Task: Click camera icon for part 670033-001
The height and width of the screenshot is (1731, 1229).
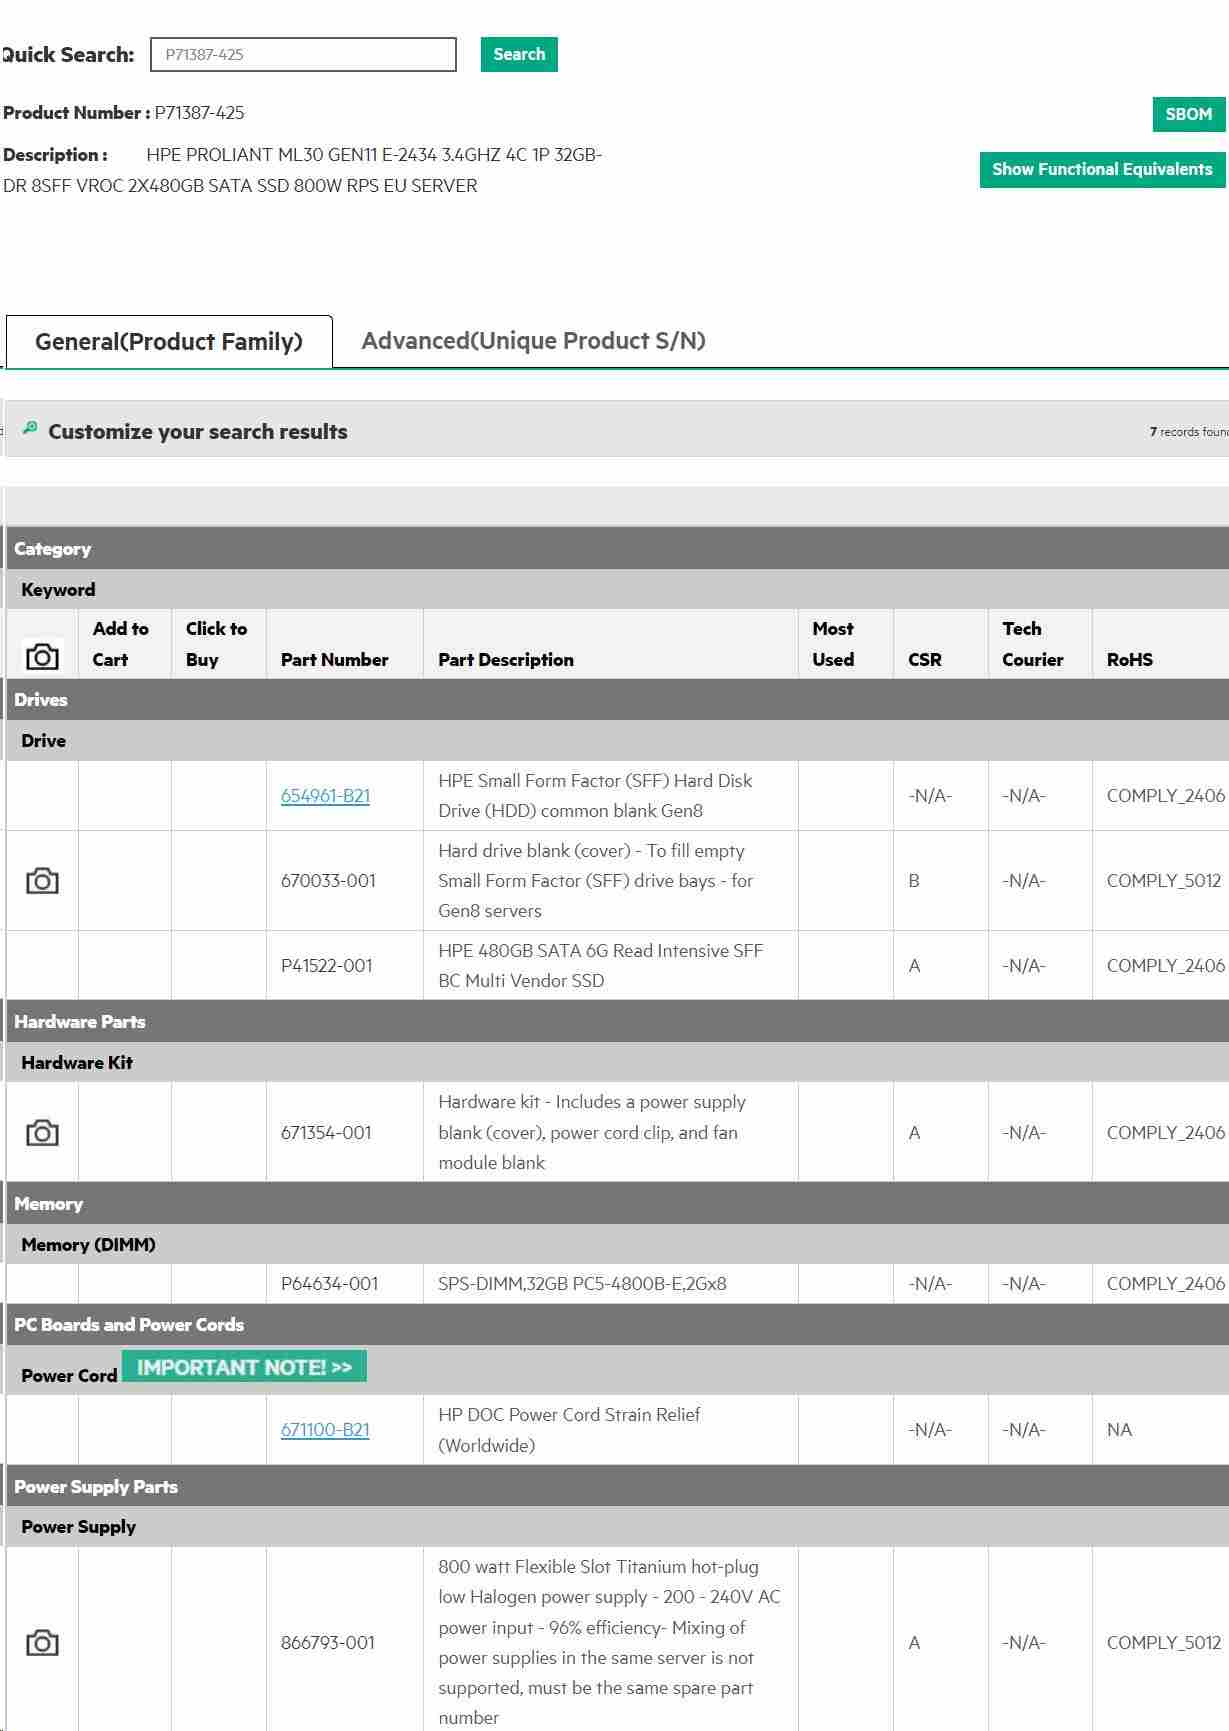Action: [x=42, y=881]
